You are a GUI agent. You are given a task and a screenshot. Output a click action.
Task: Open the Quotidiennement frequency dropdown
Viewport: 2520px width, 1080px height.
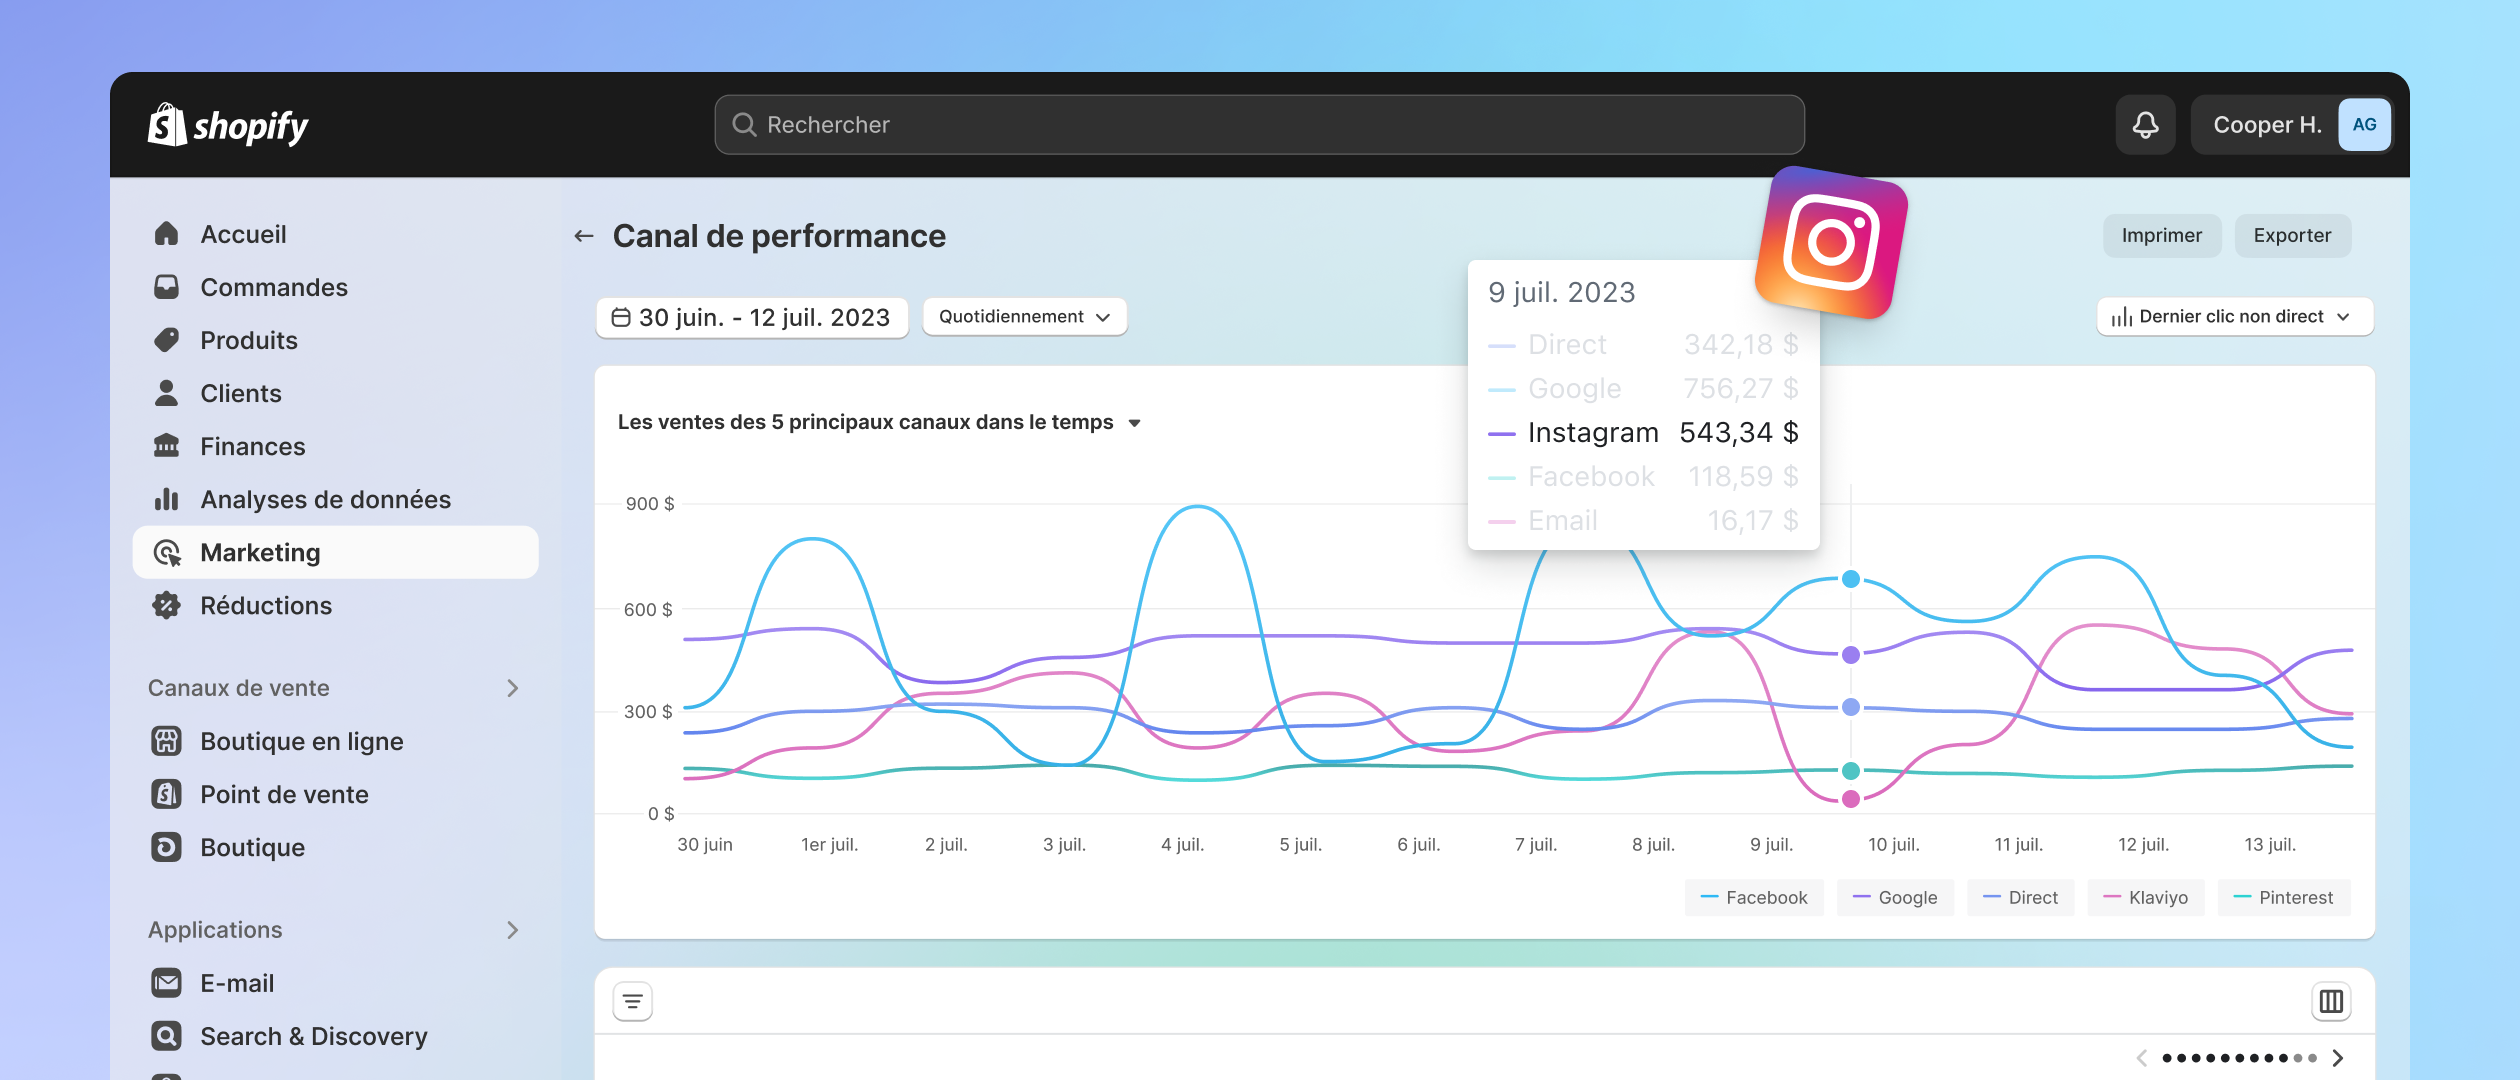[x=1024, y=315]
